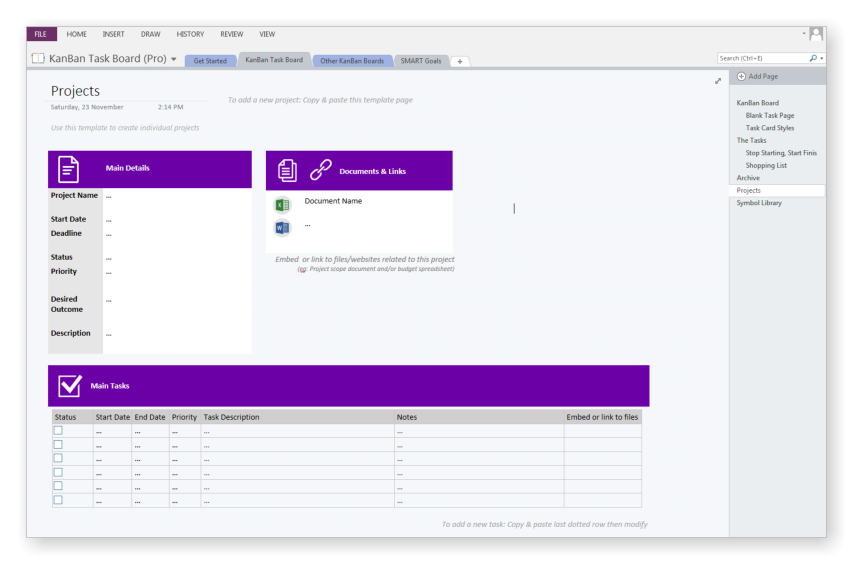Image resolution: width=863 pixels, height=574 pixels.
Task: Click the Main Details document icon
Action: pyautogui.click(x=68, y=170)
